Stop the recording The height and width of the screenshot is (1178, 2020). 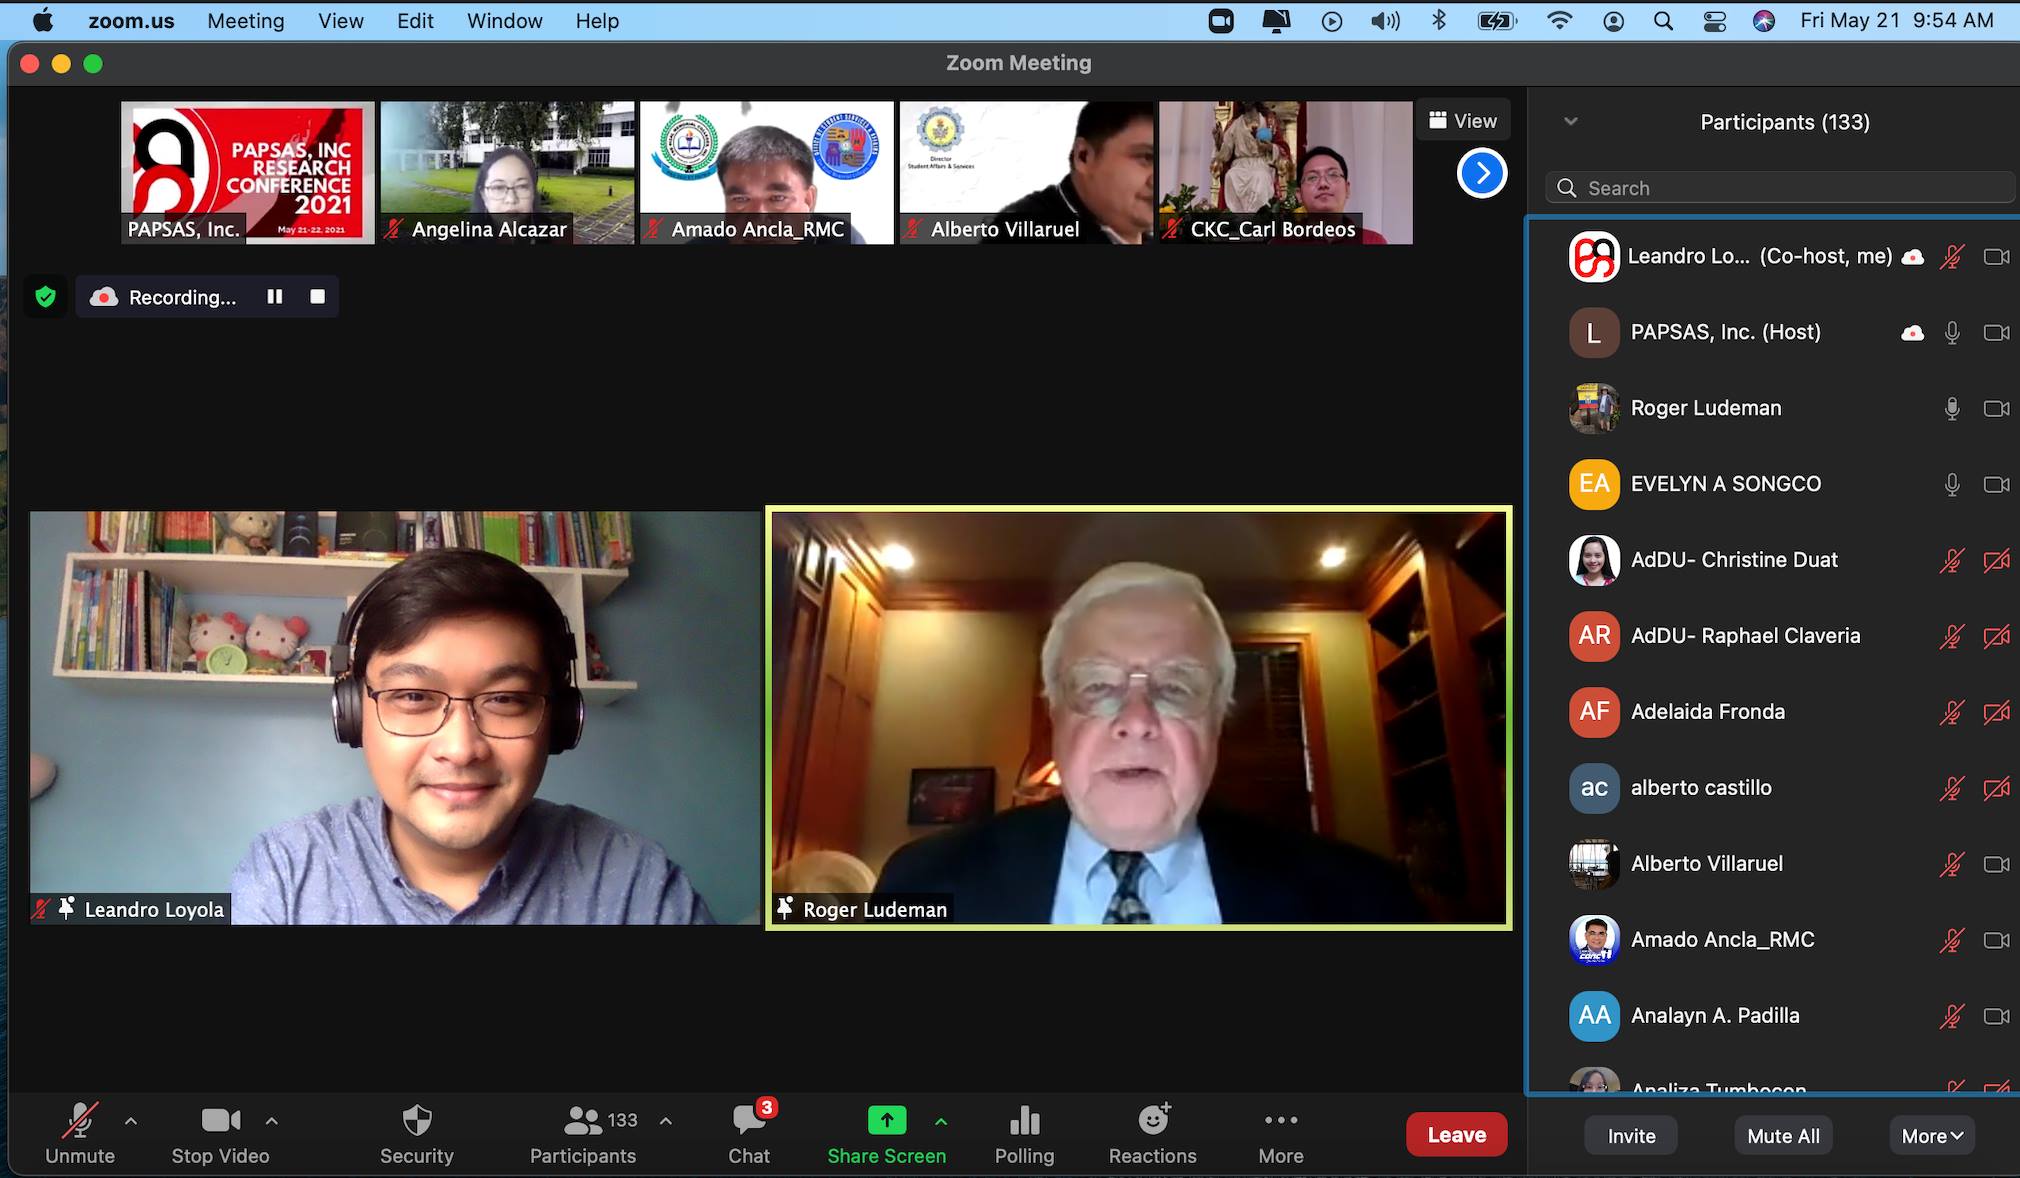[318, 297]
